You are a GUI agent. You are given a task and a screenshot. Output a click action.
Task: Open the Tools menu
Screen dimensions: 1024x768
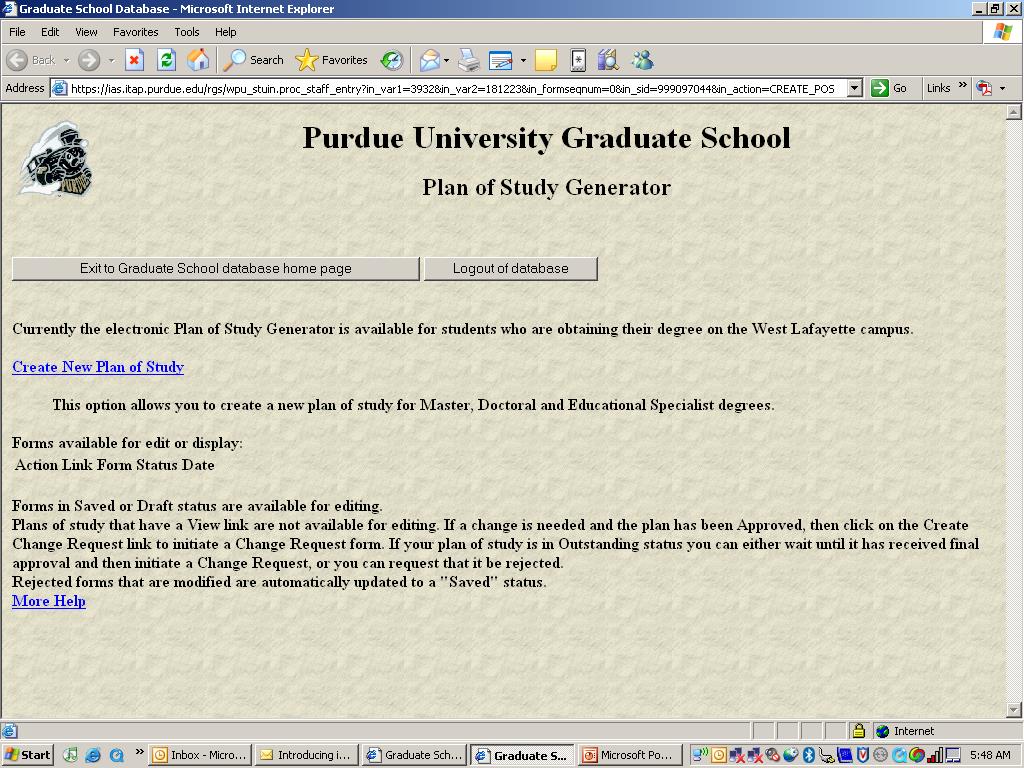click(x=187, y=32)
